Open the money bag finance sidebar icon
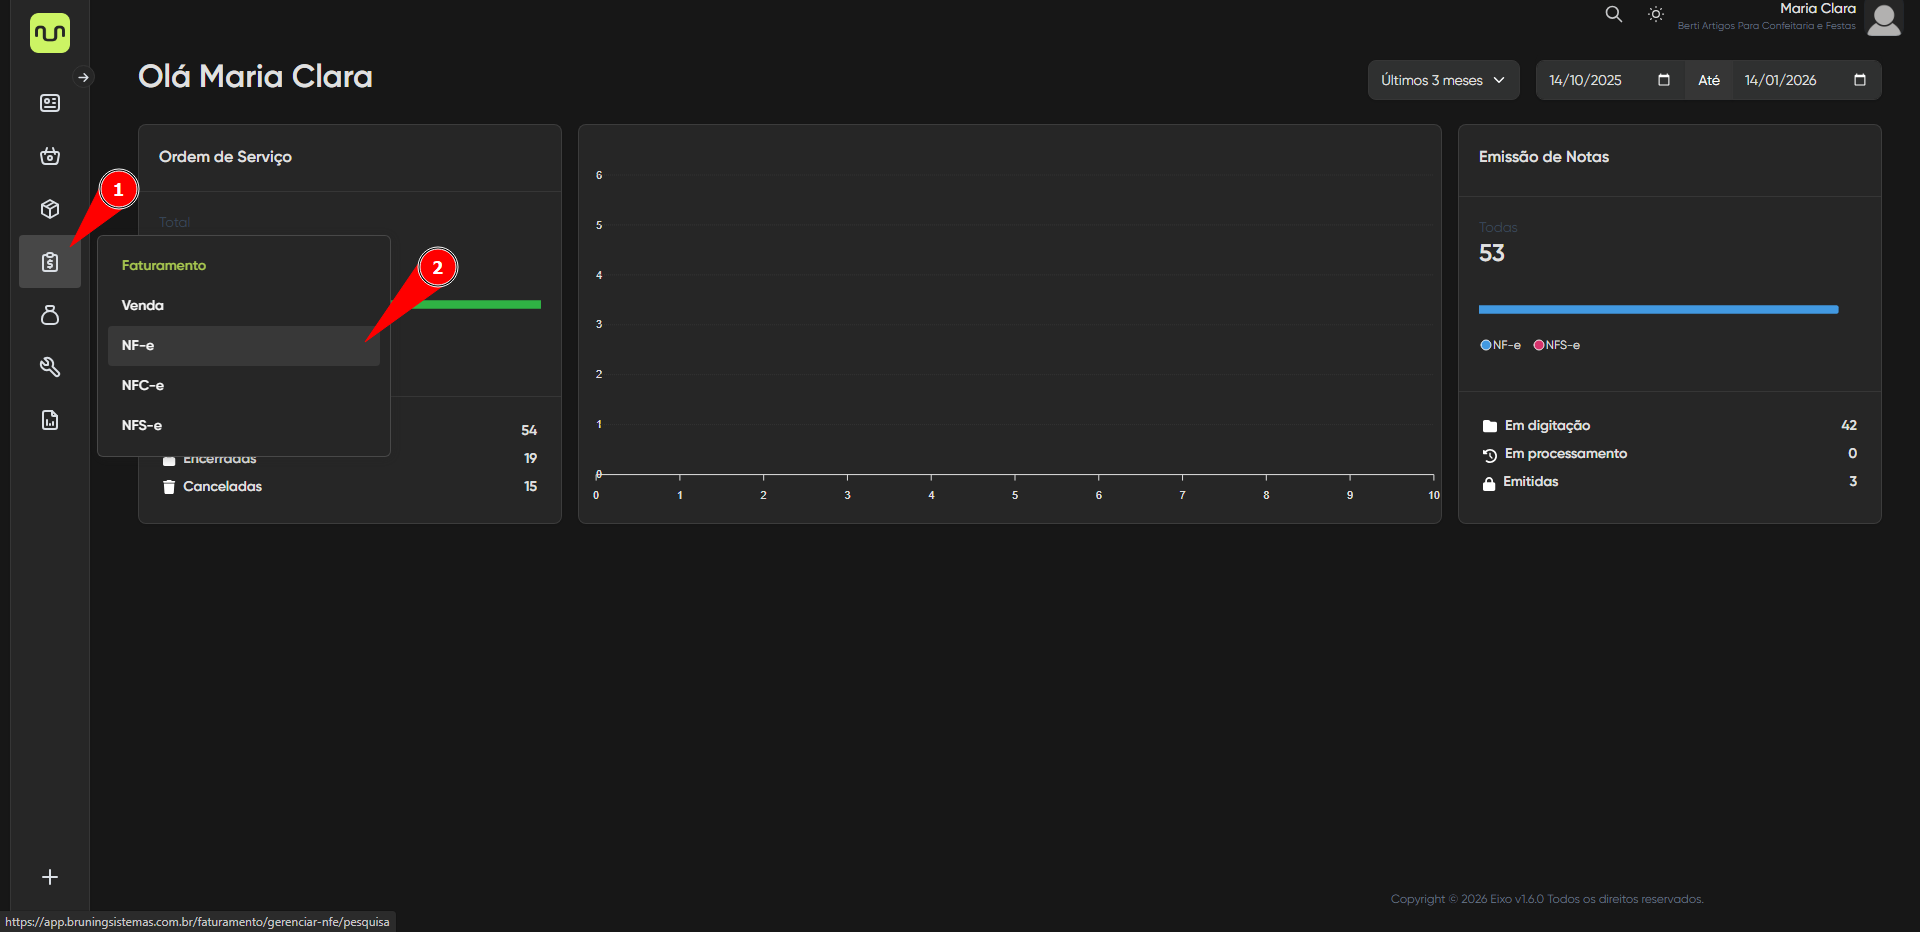The image size is (1920, 932). pos(50,315)
